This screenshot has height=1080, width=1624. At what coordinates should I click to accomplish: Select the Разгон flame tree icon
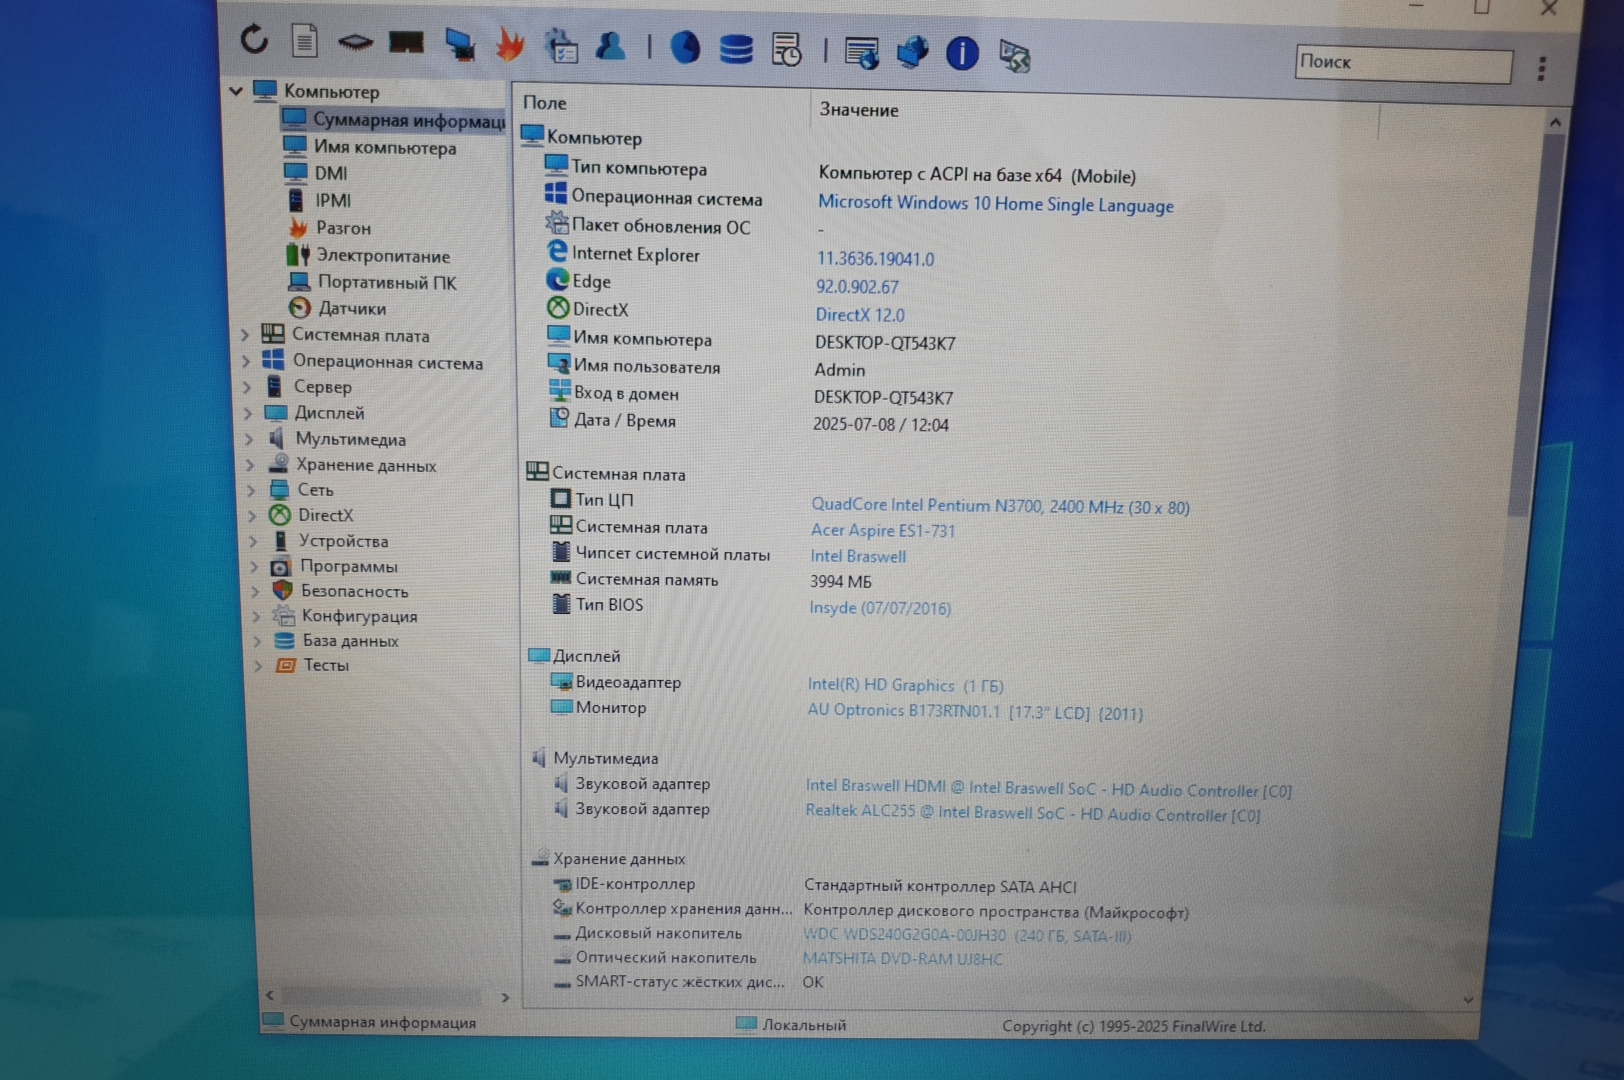[x=298, y=228]
